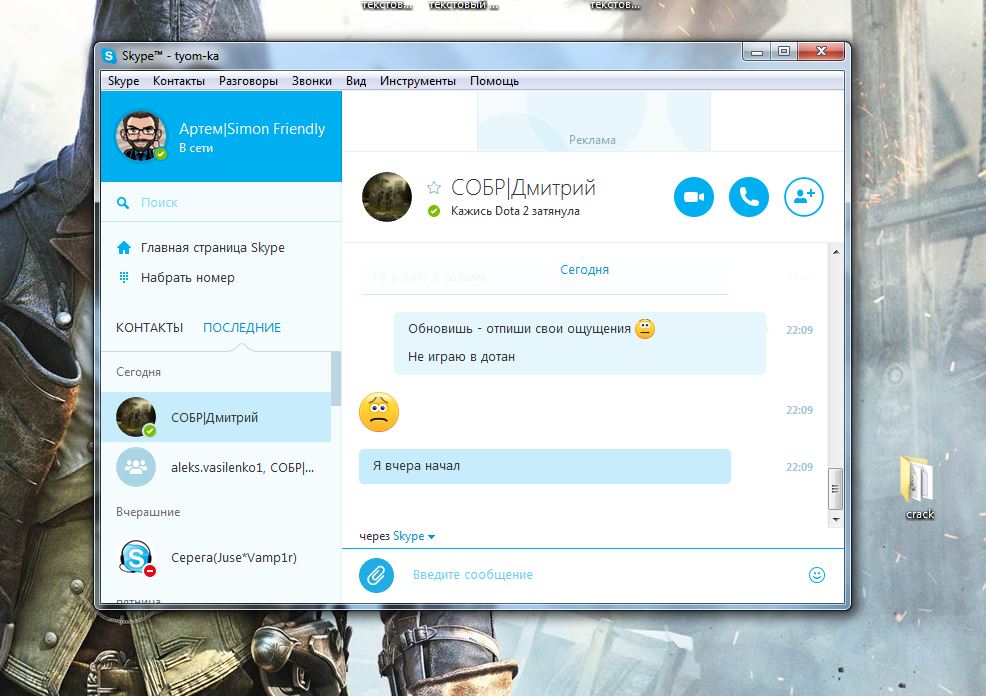Open the Вид menu
This screenshot has height=696, width=986.
(356, 81)
